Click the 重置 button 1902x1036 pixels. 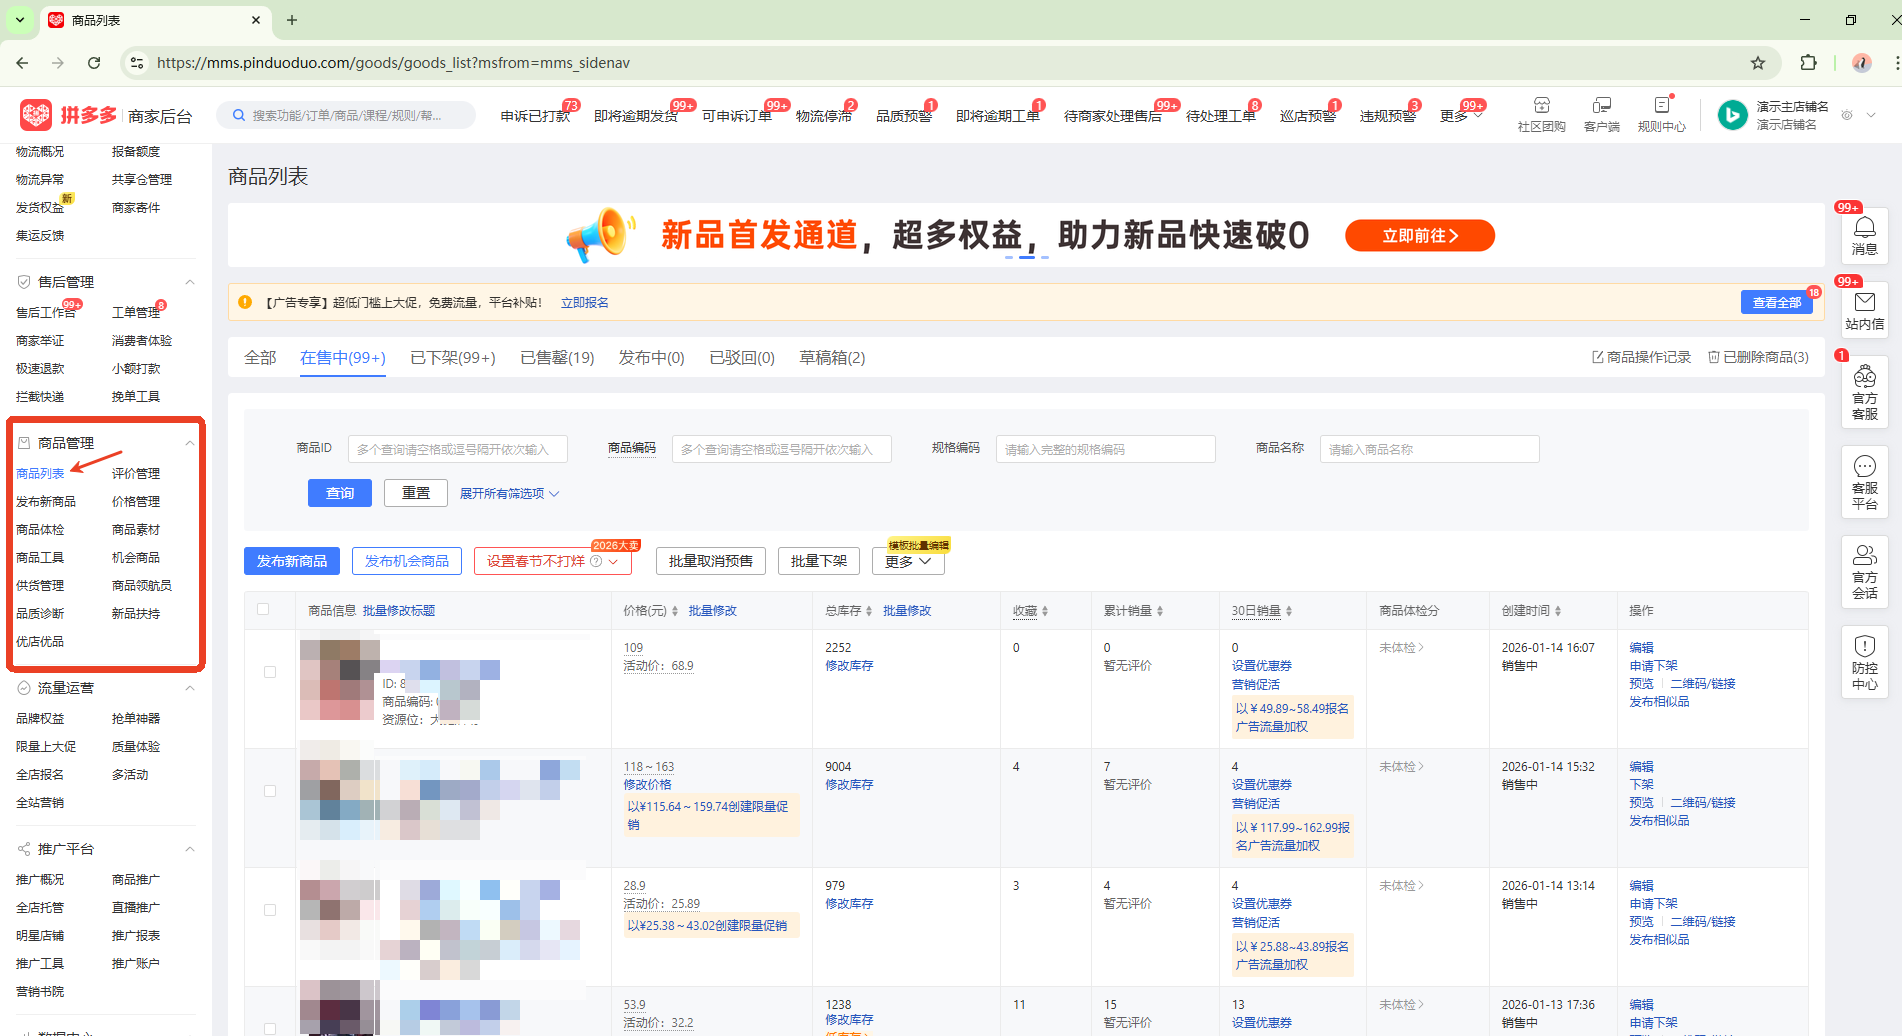[416, 493]
